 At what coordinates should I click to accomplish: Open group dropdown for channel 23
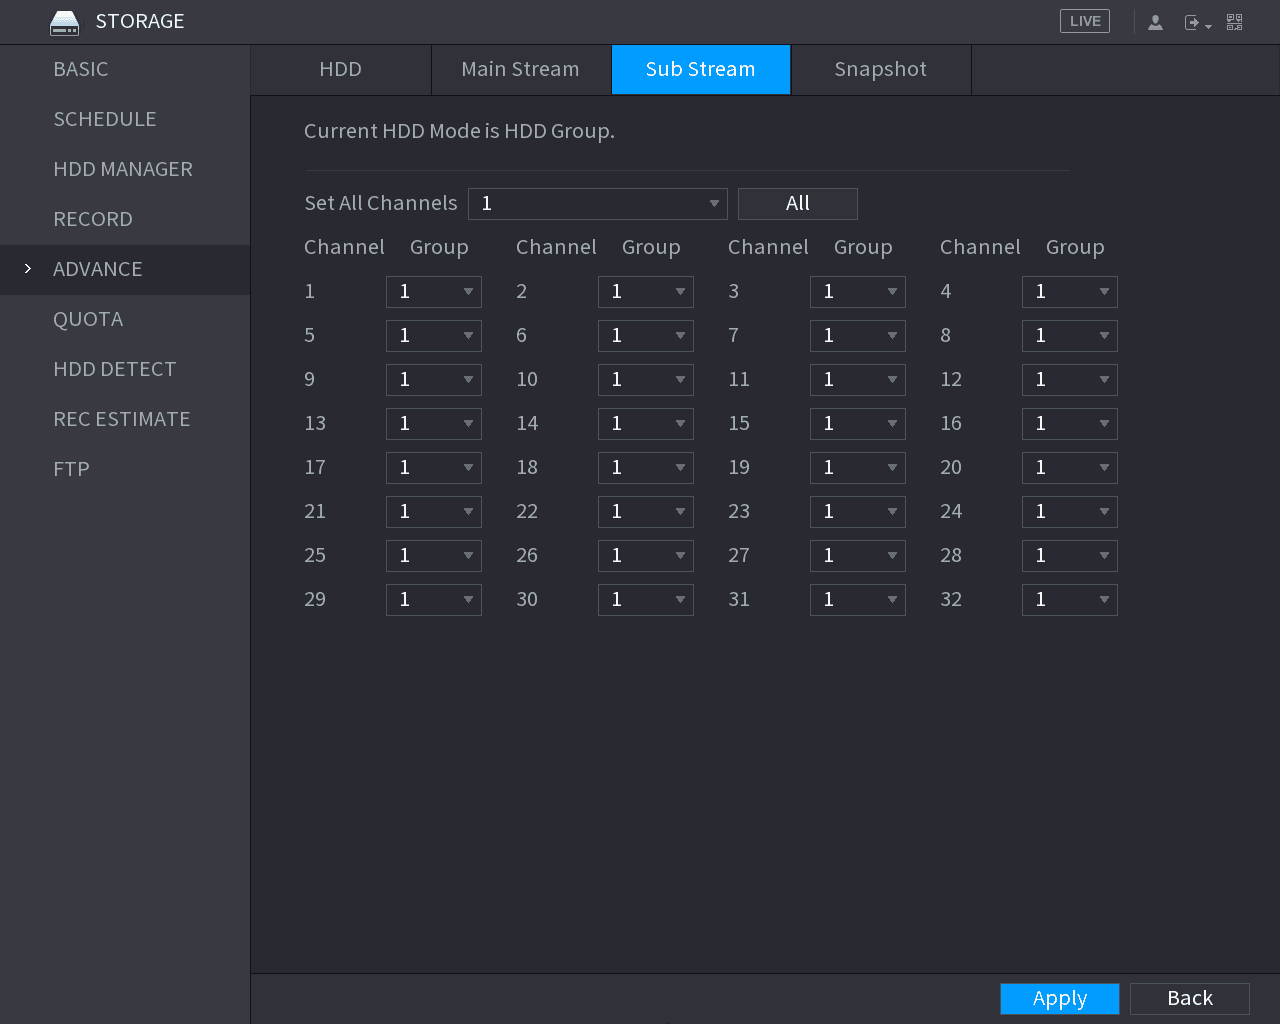858,512
